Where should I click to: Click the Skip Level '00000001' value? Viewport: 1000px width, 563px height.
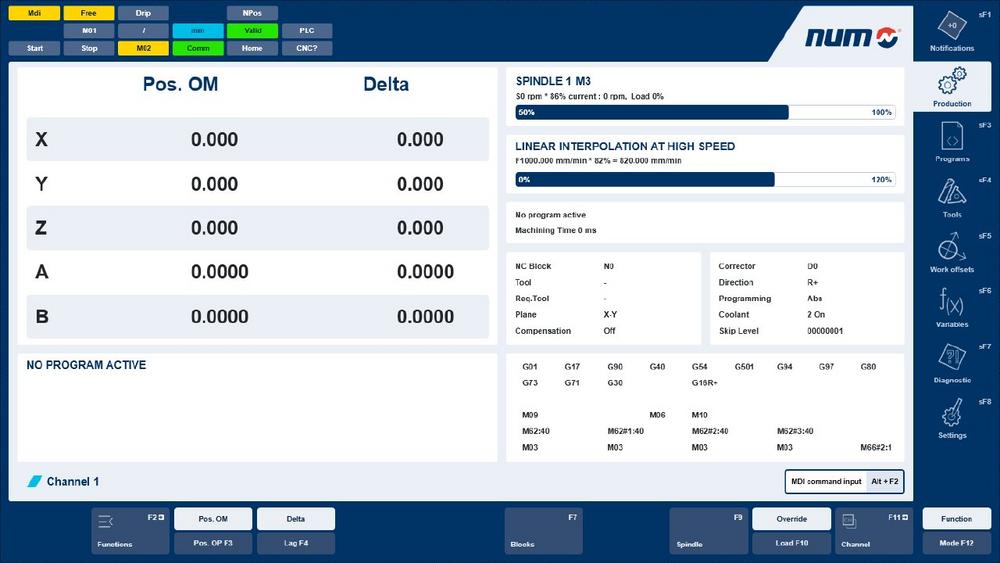825,331
